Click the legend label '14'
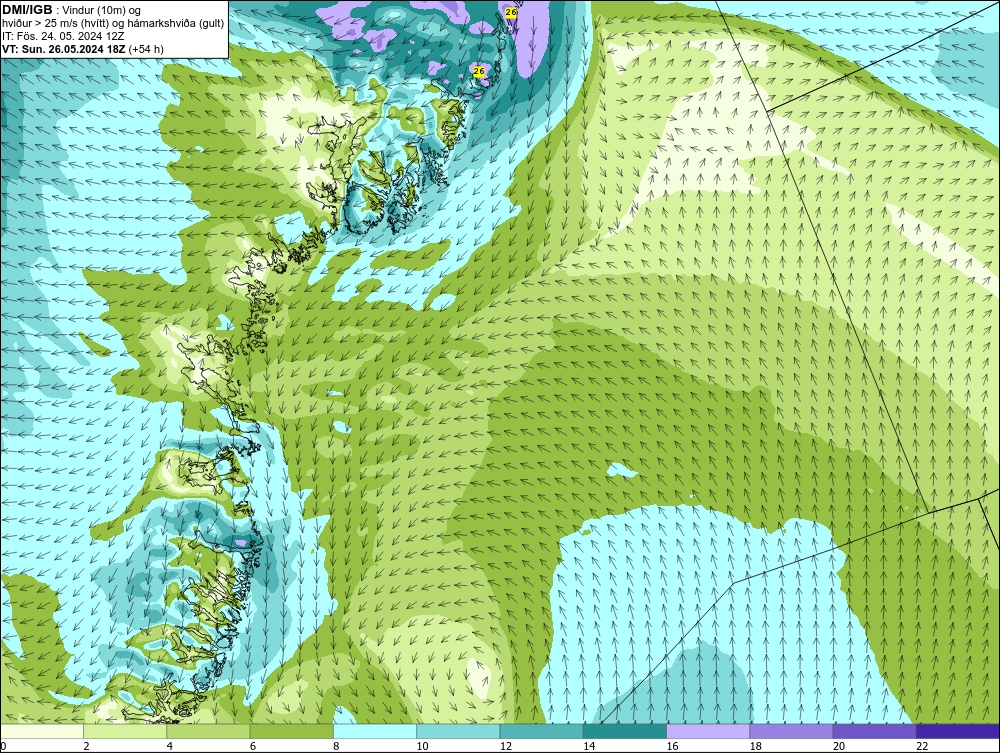The height and width of the screenshot is (753, 1000). click(x=589, y=747)
